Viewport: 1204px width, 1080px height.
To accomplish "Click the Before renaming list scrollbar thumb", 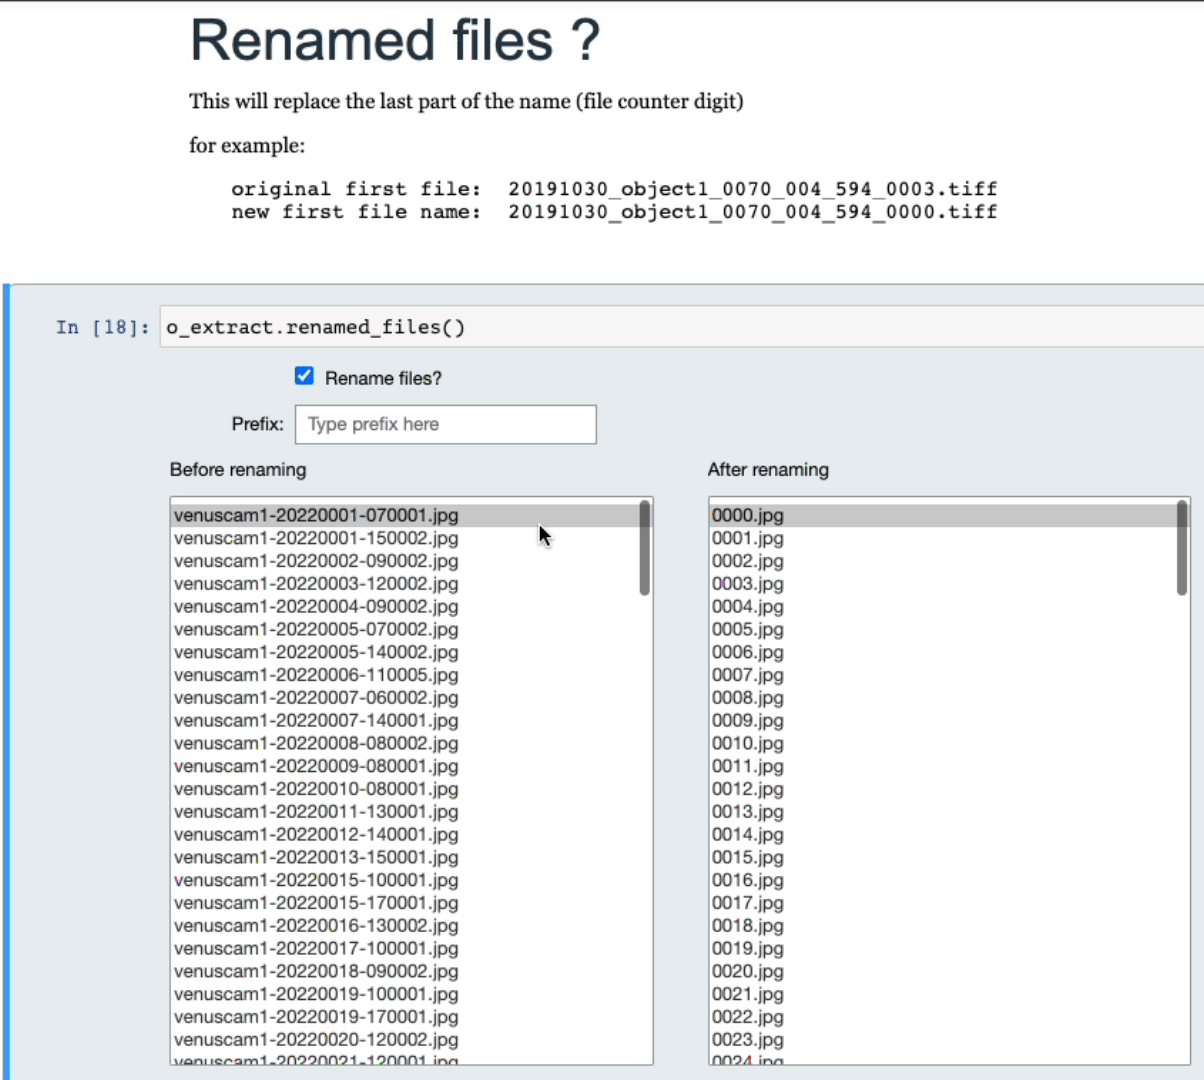I will (x=644, y=548).
